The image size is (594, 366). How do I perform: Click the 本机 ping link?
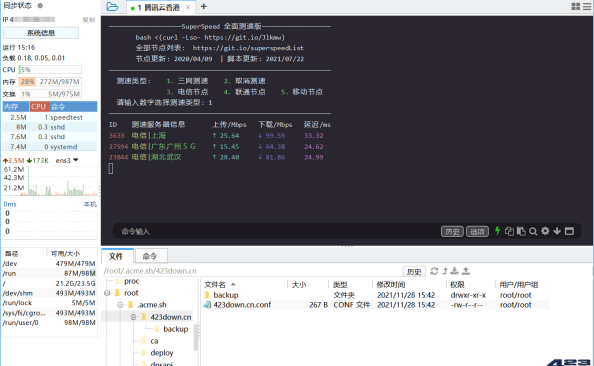(x=90, y=204)
